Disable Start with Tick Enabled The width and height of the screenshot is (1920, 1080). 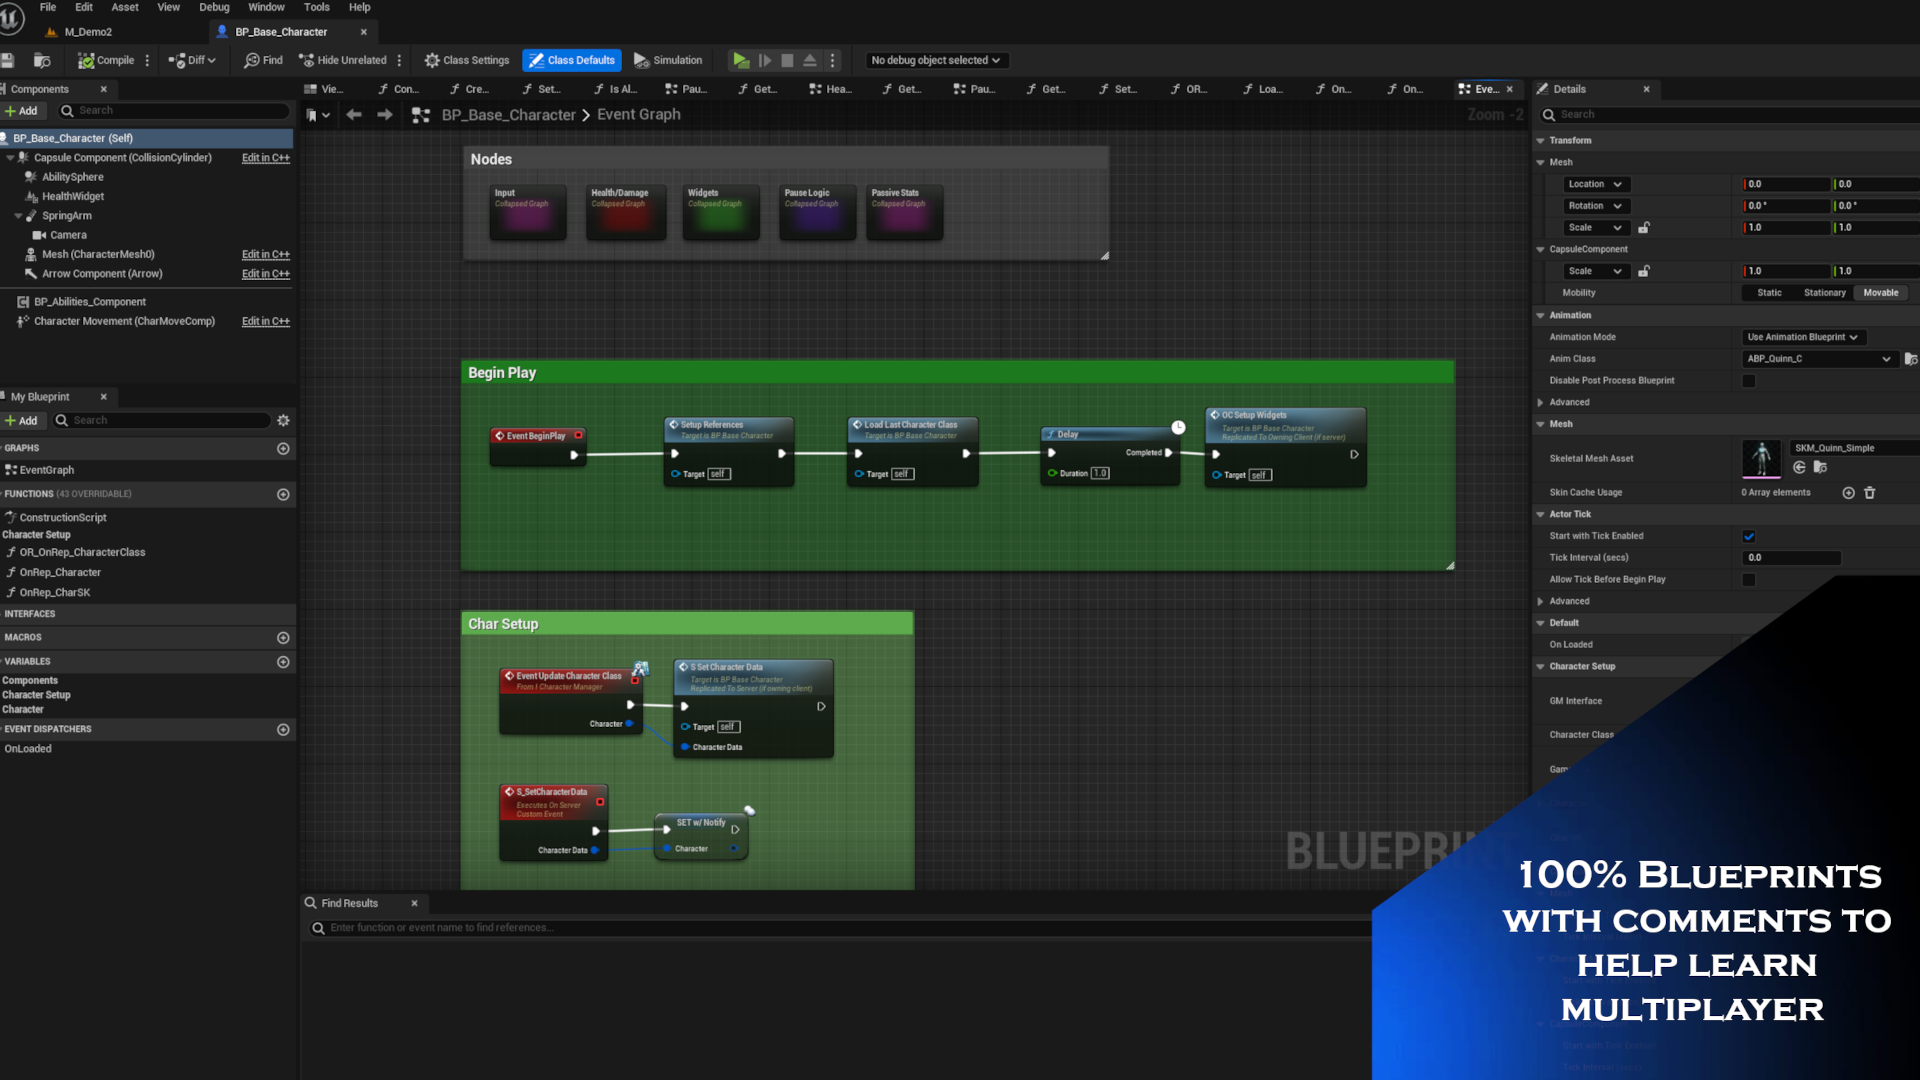1748,536
